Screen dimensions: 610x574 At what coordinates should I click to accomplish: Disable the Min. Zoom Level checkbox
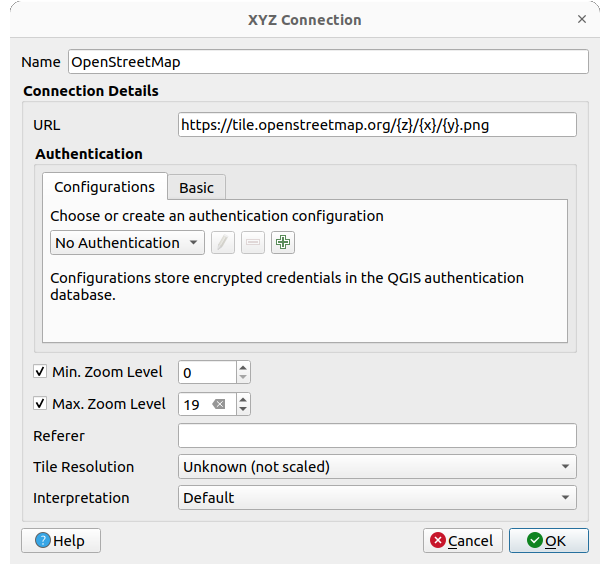pyautogui.click(x=40, y=372)
